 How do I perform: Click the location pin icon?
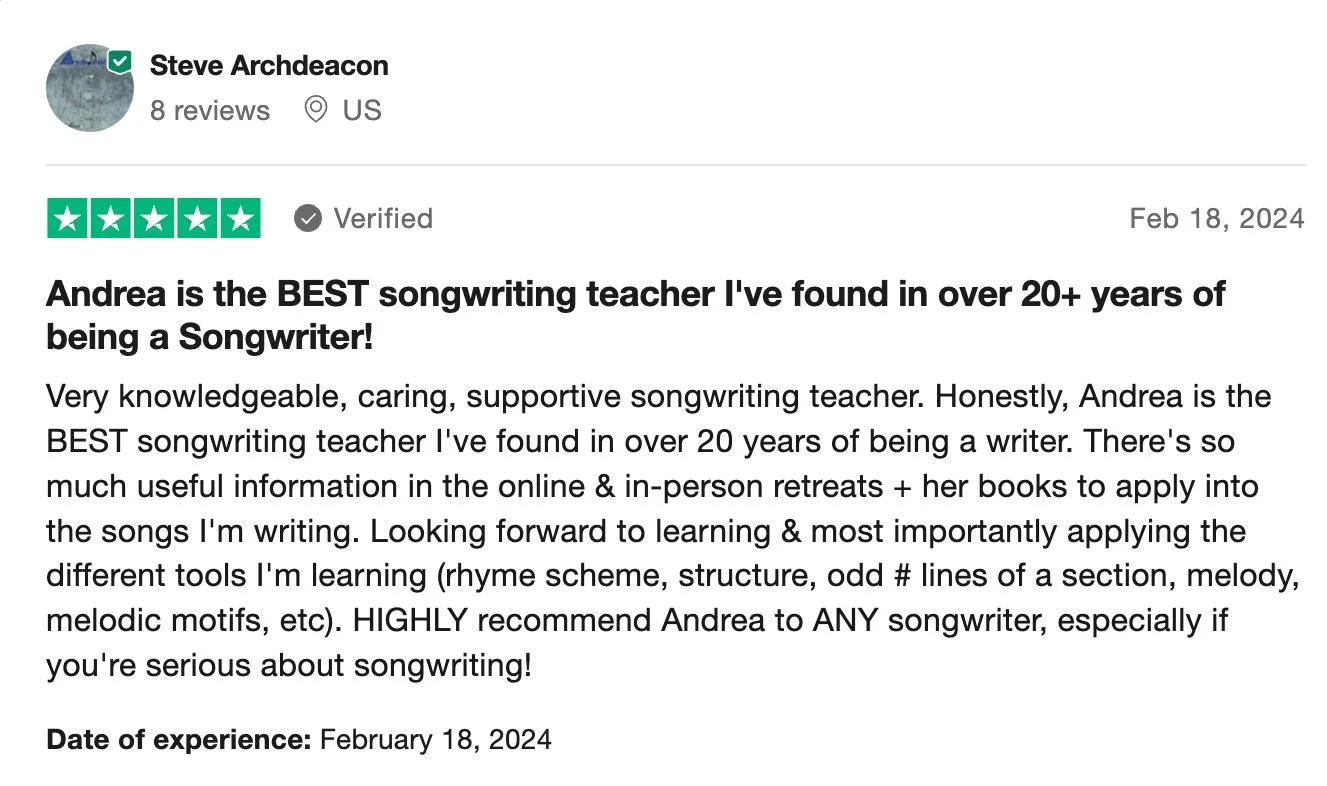(315, 110)
